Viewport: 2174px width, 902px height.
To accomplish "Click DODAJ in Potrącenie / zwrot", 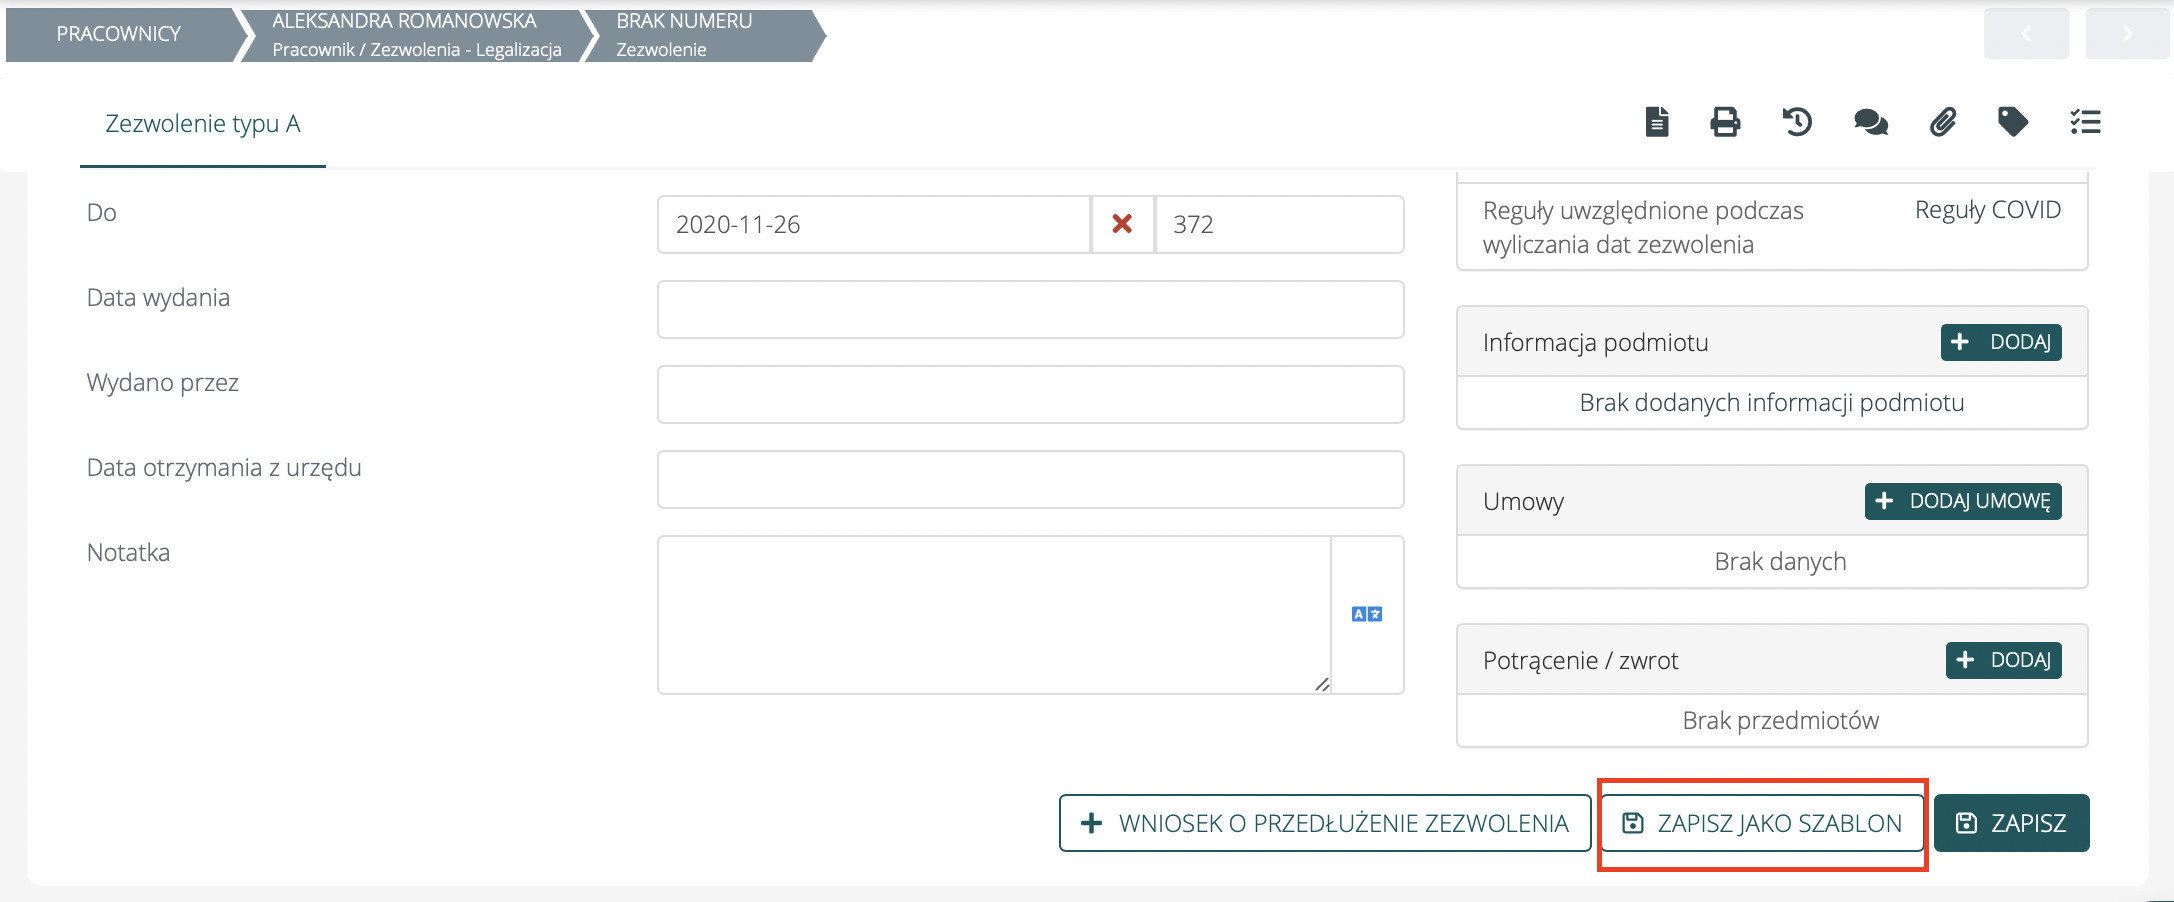I will click(x=2003, y=660).
